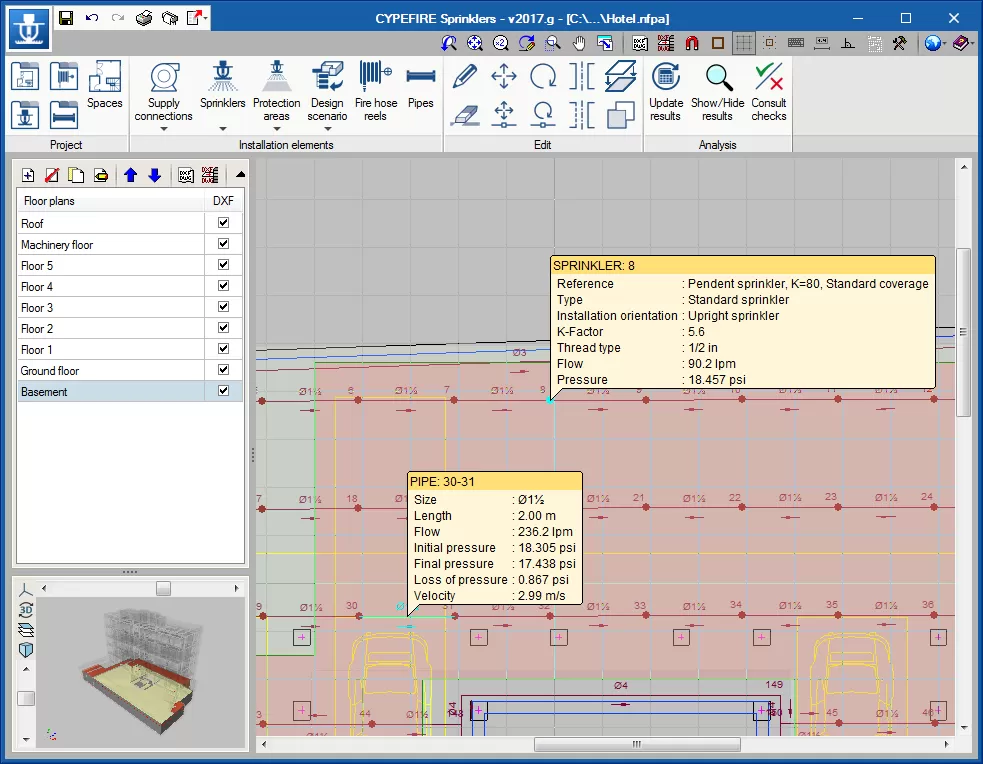Move the floor plan up with the blue arrow

(x=130, y=175)
